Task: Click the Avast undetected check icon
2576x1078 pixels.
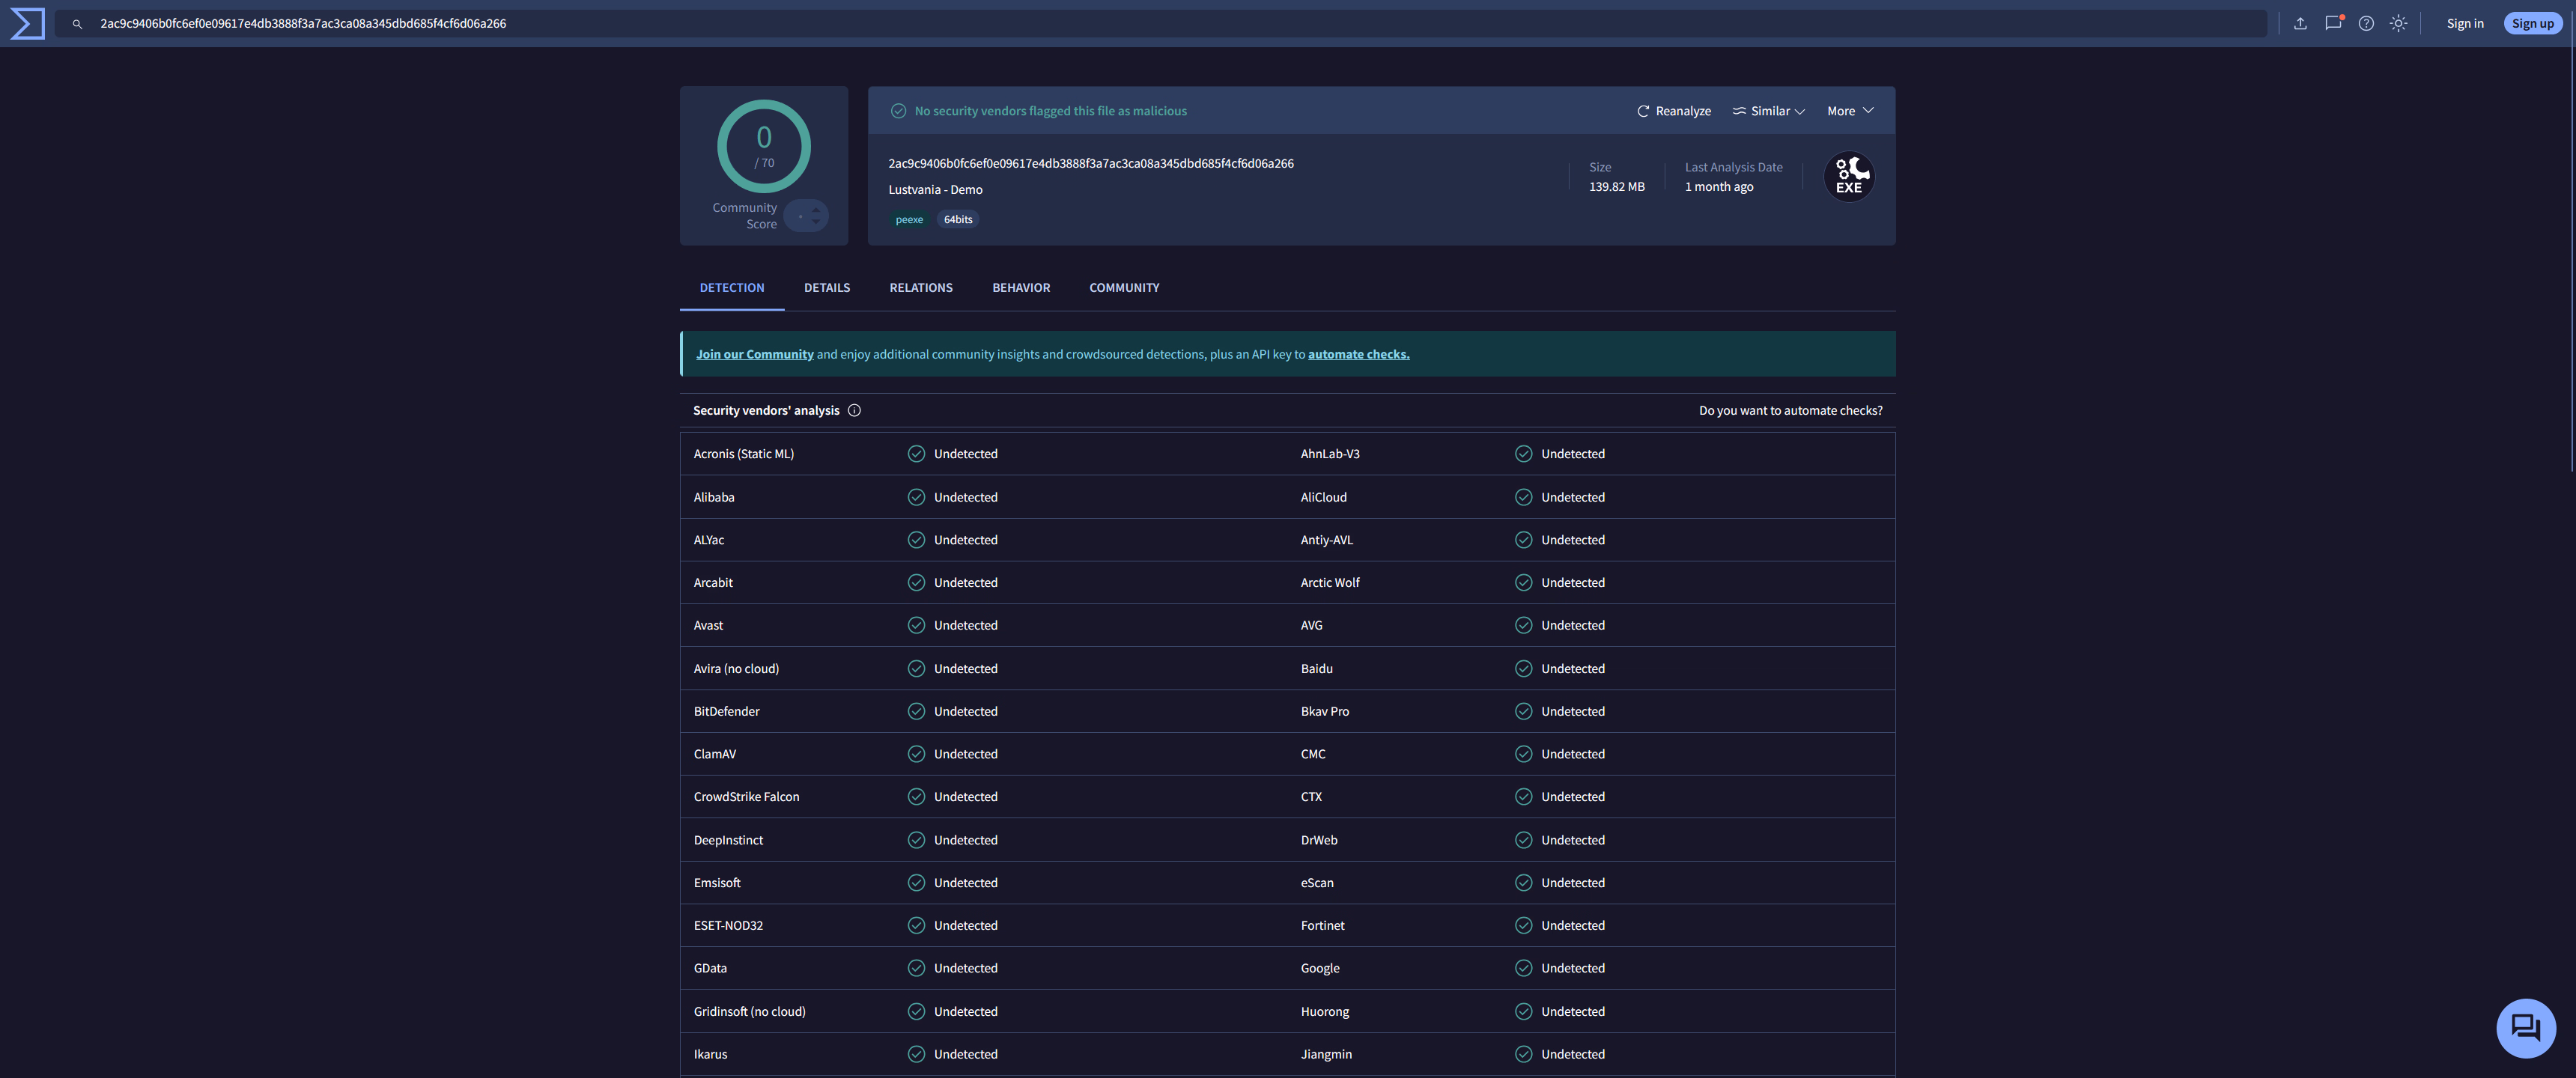Action: point(916,625)
